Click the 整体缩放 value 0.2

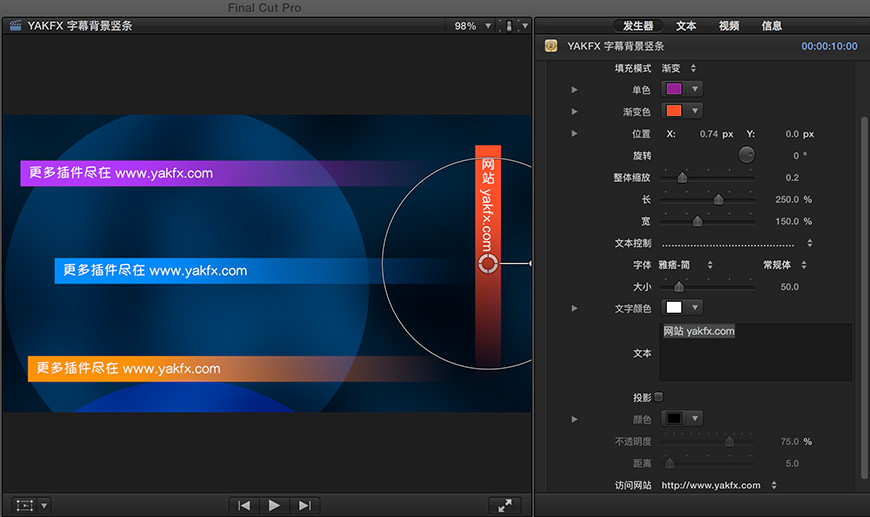[792, 178]
